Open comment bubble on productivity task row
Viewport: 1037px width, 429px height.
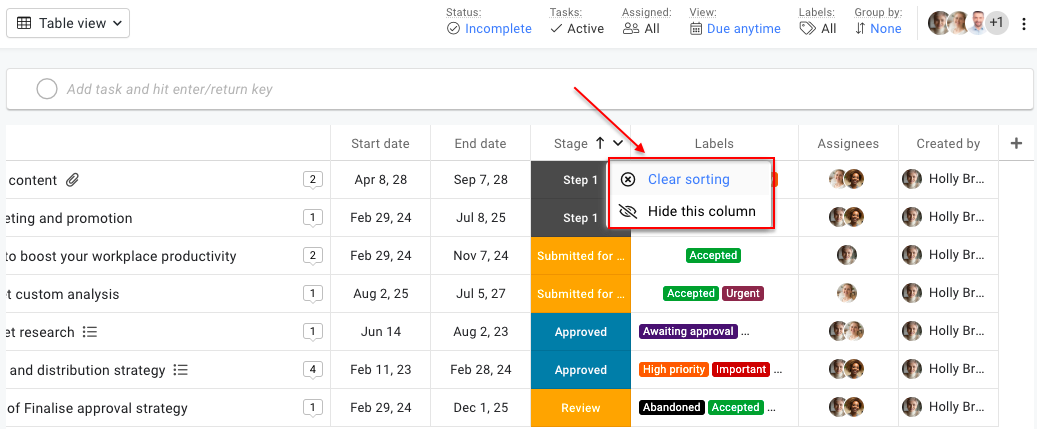pyautogui.click(x=313, y=256)
